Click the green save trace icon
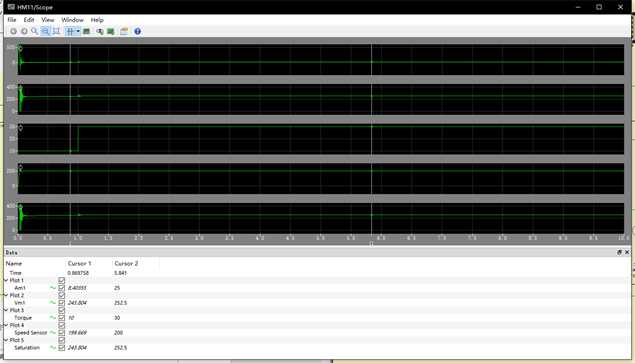The width and height of the screenshot is (635, 363). click(x=111, y=31)
